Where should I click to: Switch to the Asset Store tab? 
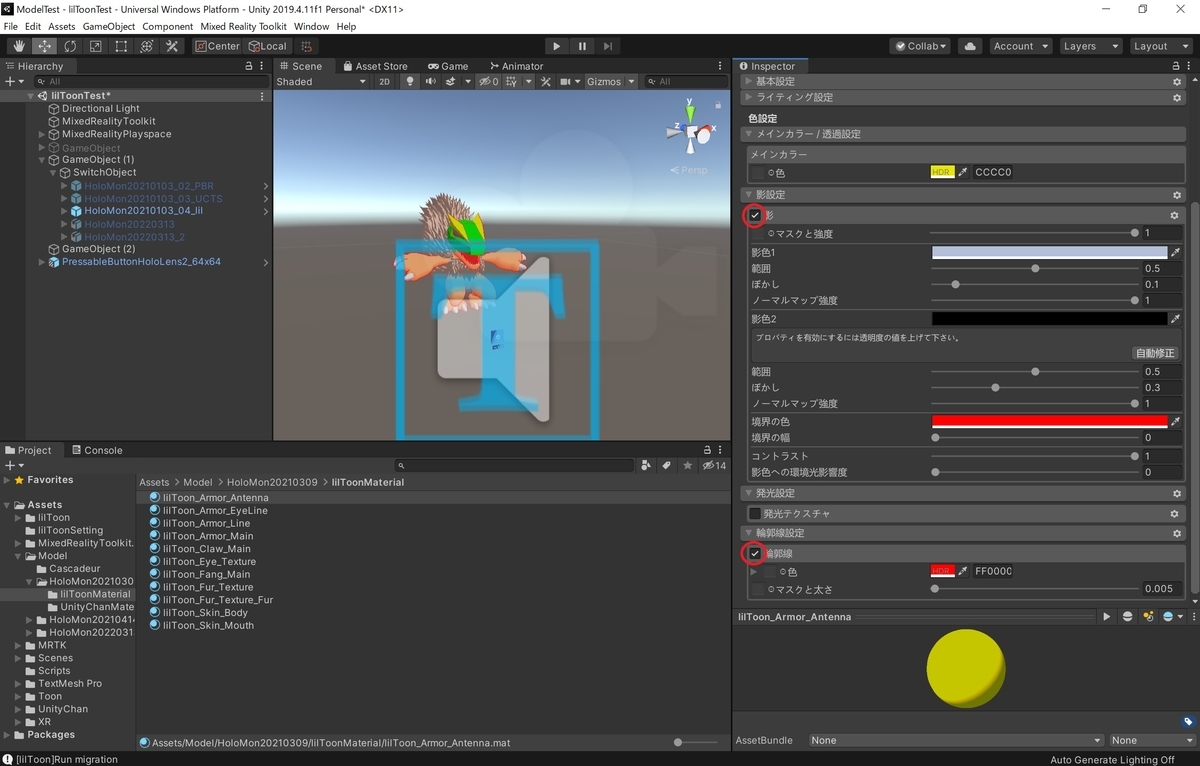[x=375, y=66]
